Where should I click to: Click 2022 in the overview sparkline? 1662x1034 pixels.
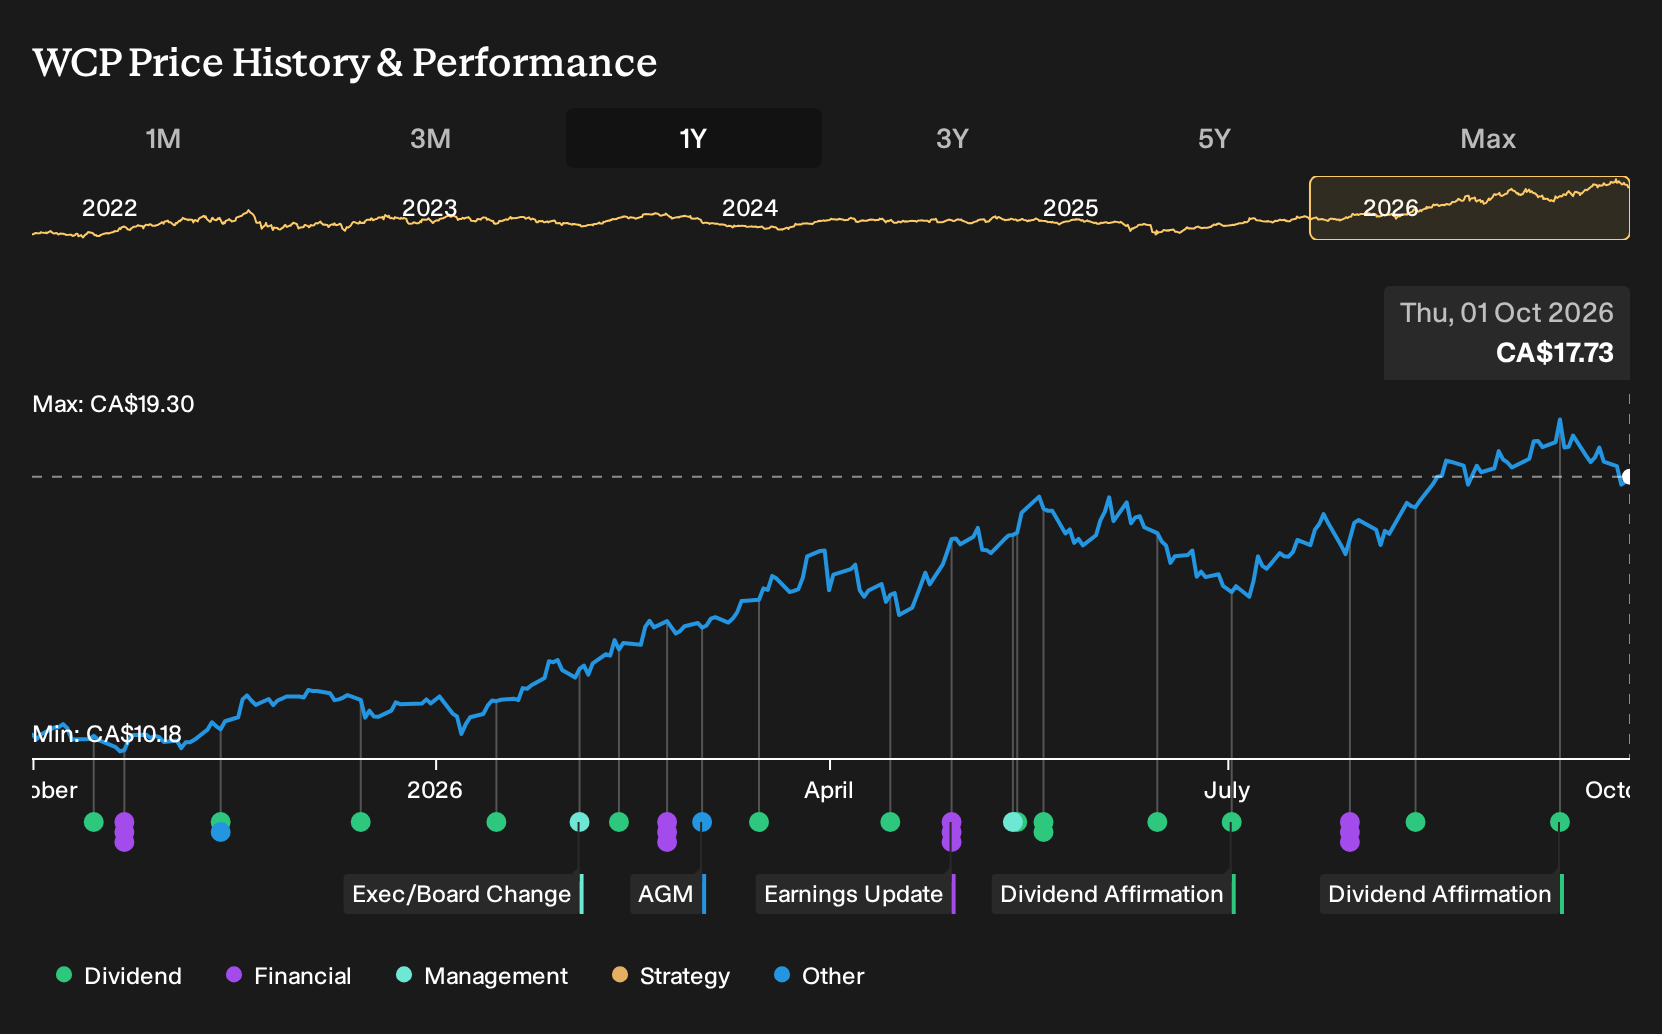(x=109, y=208)
